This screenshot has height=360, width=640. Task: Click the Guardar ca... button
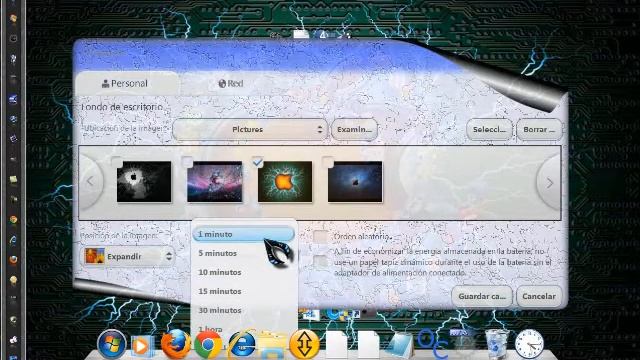[482, 296]
